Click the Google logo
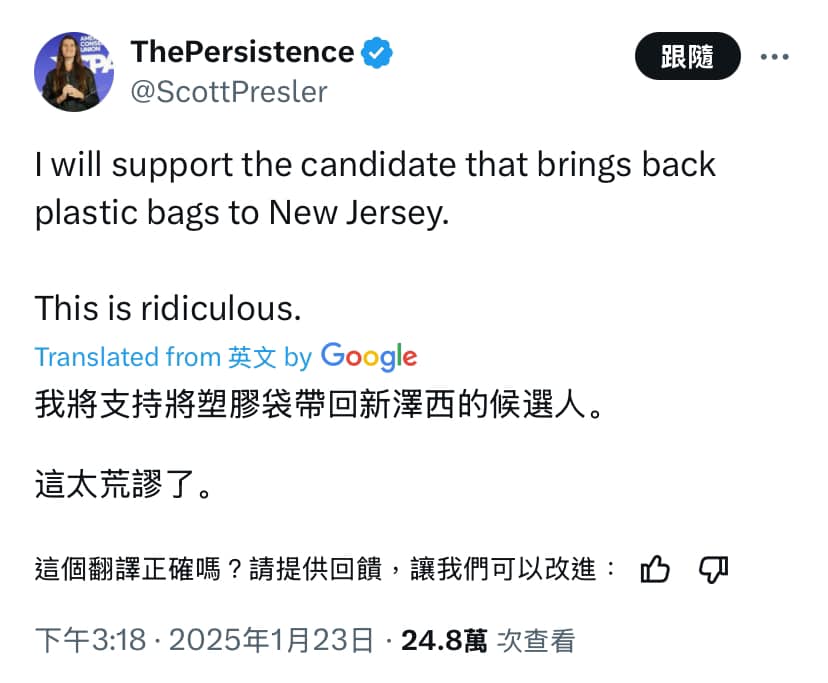This screenshot has width=828, height=683. click(369, 356)
